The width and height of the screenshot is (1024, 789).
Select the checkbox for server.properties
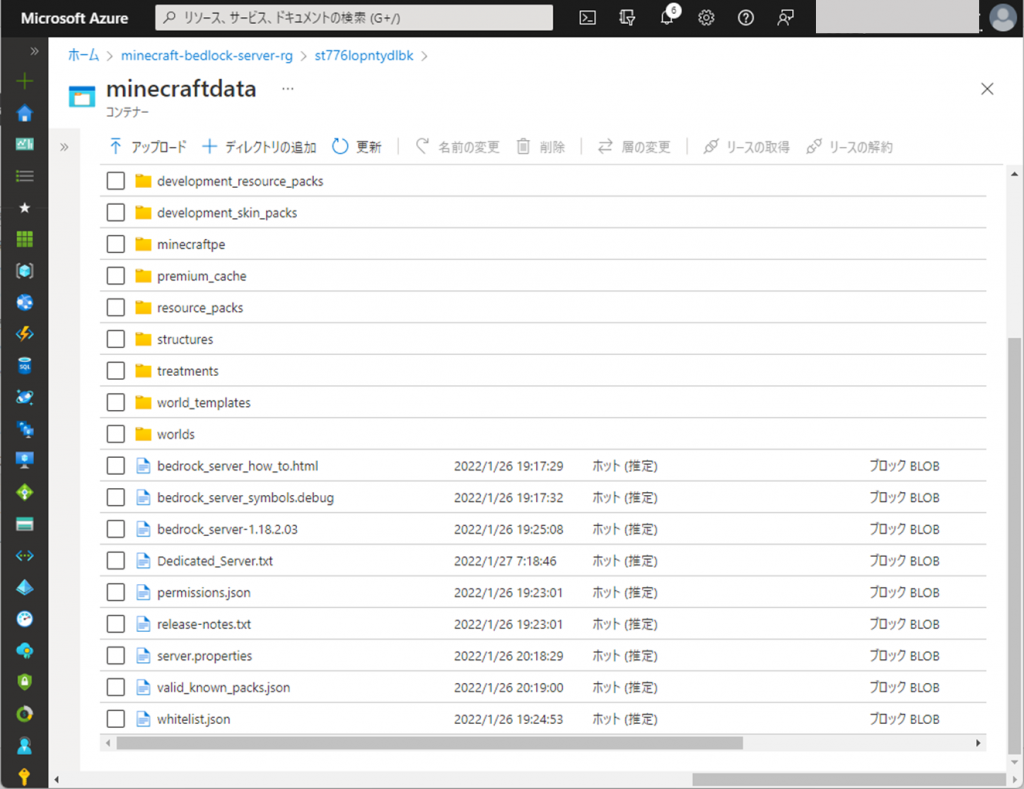pyautogui.click(x=116, y=656)
